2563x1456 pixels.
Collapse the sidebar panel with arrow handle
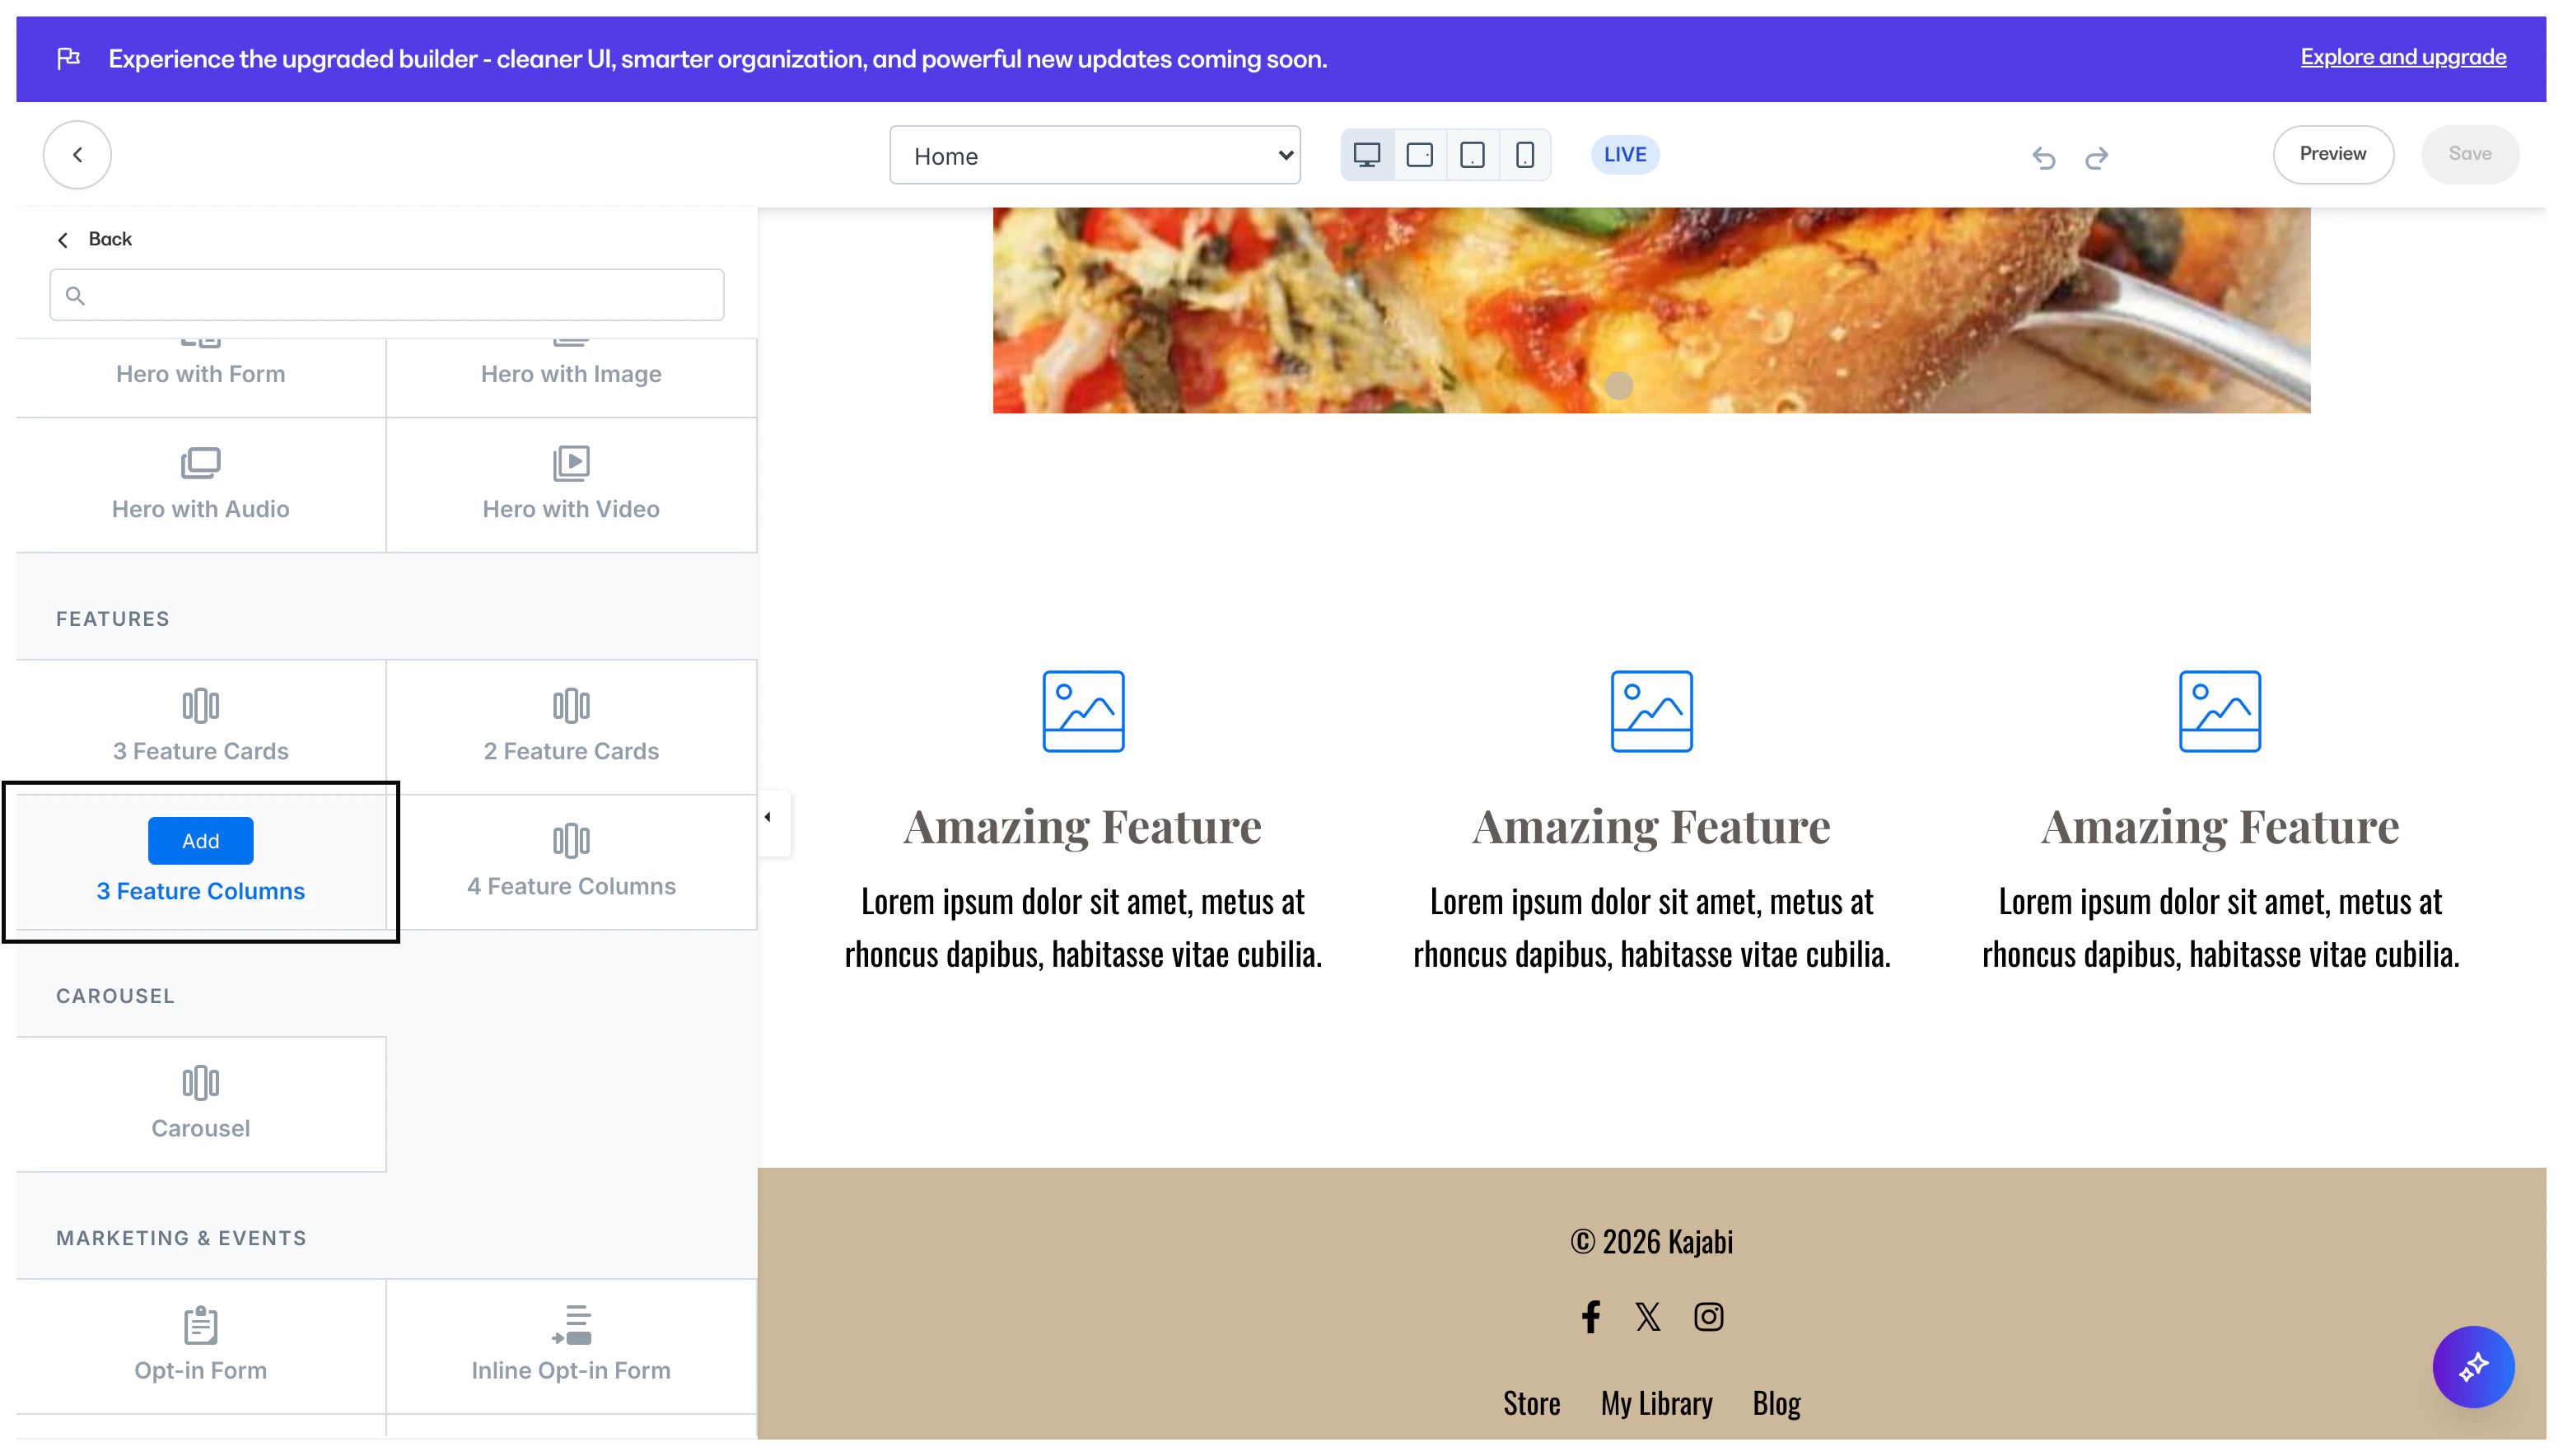point(768,817)
